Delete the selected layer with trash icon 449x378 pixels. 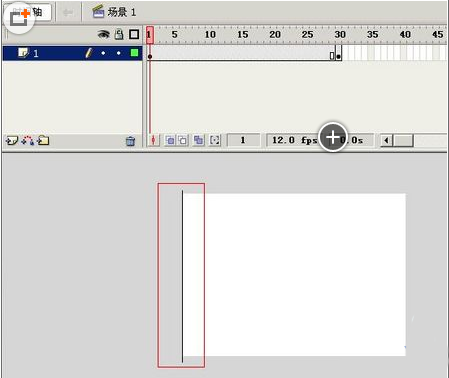(x=130, y=141)
